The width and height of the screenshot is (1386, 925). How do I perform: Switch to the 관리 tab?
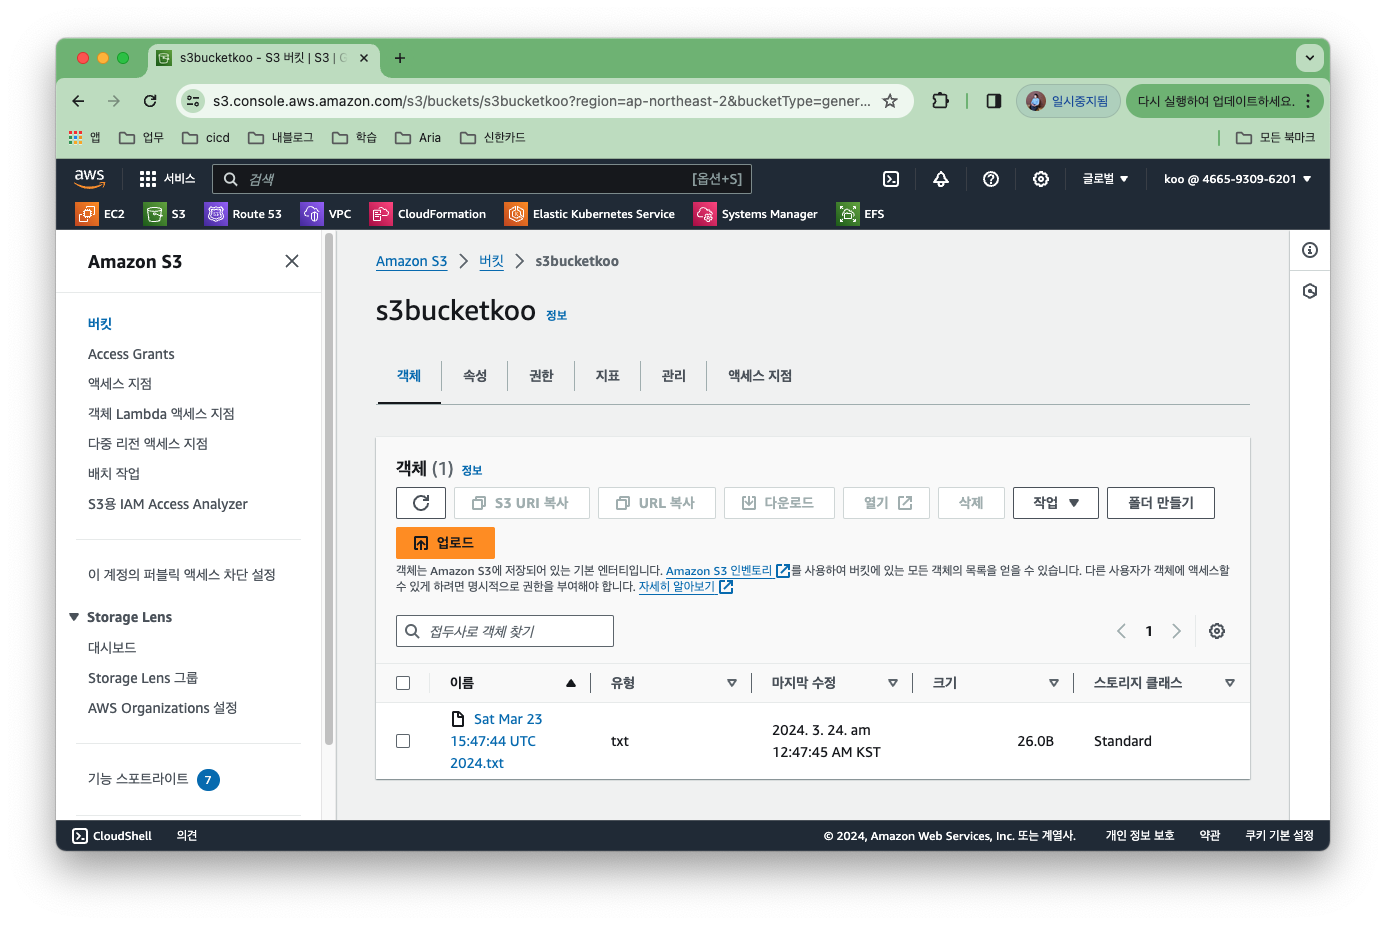(x=673, y=376)
